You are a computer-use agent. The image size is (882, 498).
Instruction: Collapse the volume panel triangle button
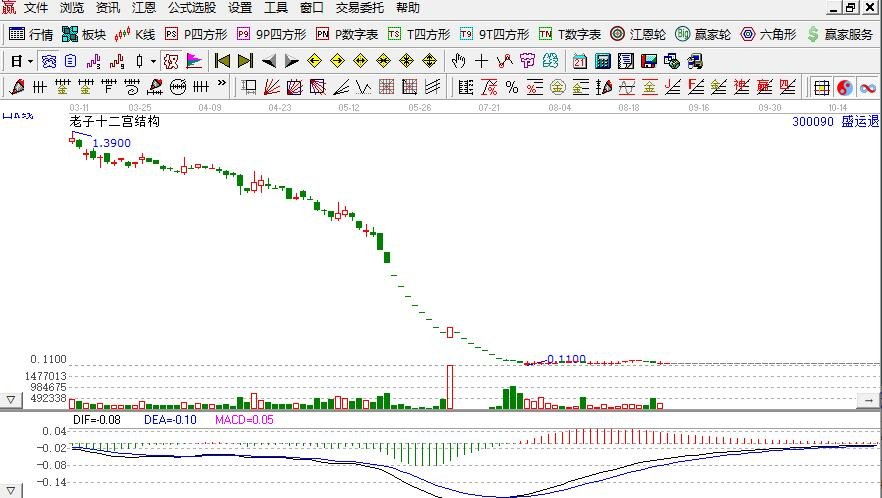pyautogui.click(x=11, y=400)
